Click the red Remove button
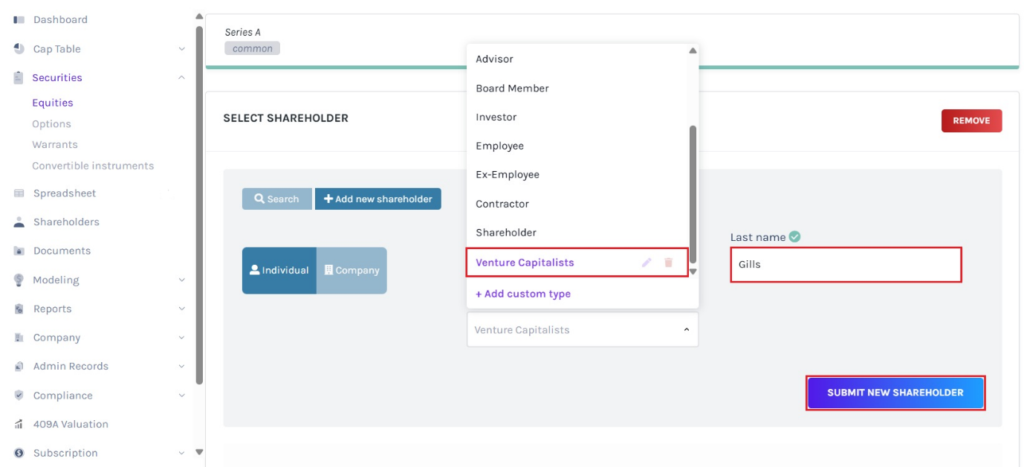 [x=970, y=121]
